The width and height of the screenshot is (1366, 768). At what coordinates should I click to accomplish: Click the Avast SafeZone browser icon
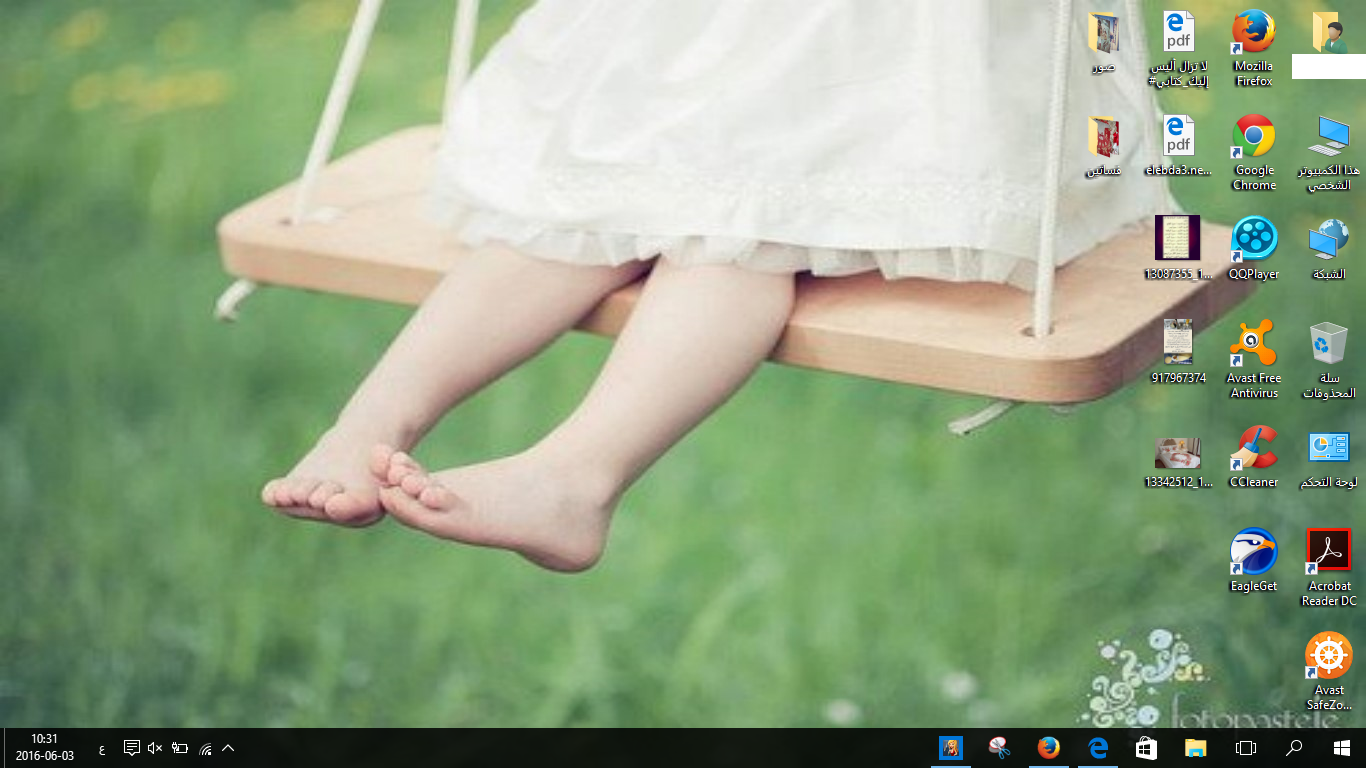coord(1329,656)
